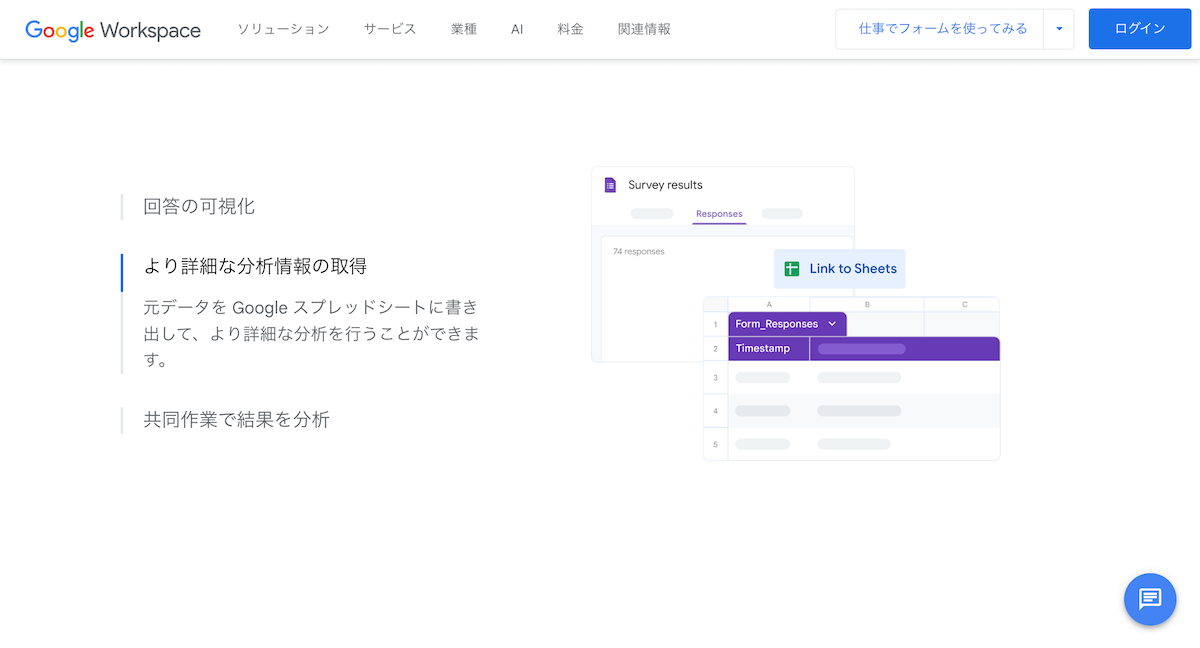Open the AI menu item
The width and height of the screenshot is (1200, 648).
[517, 29]
